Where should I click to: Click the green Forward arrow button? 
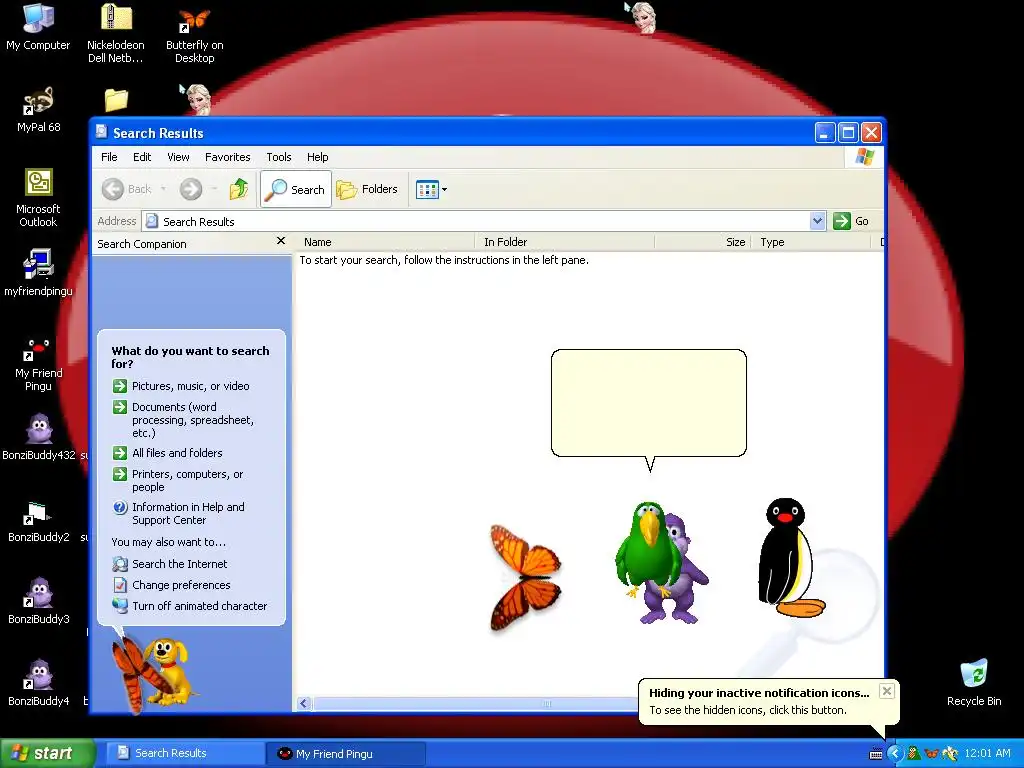(x=191, y=189)
